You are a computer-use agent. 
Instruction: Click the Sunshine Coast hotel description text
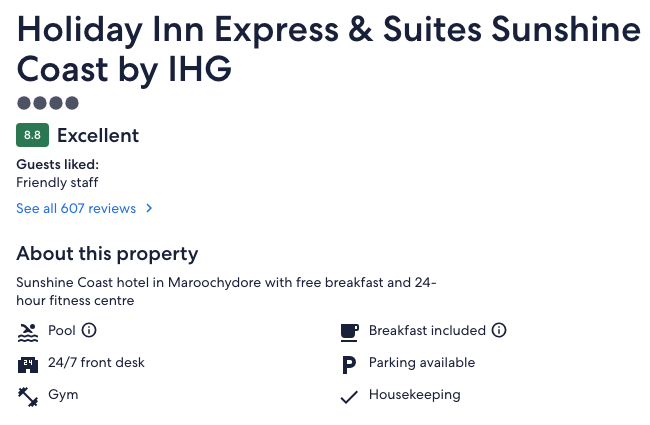(x=226, y=291)
